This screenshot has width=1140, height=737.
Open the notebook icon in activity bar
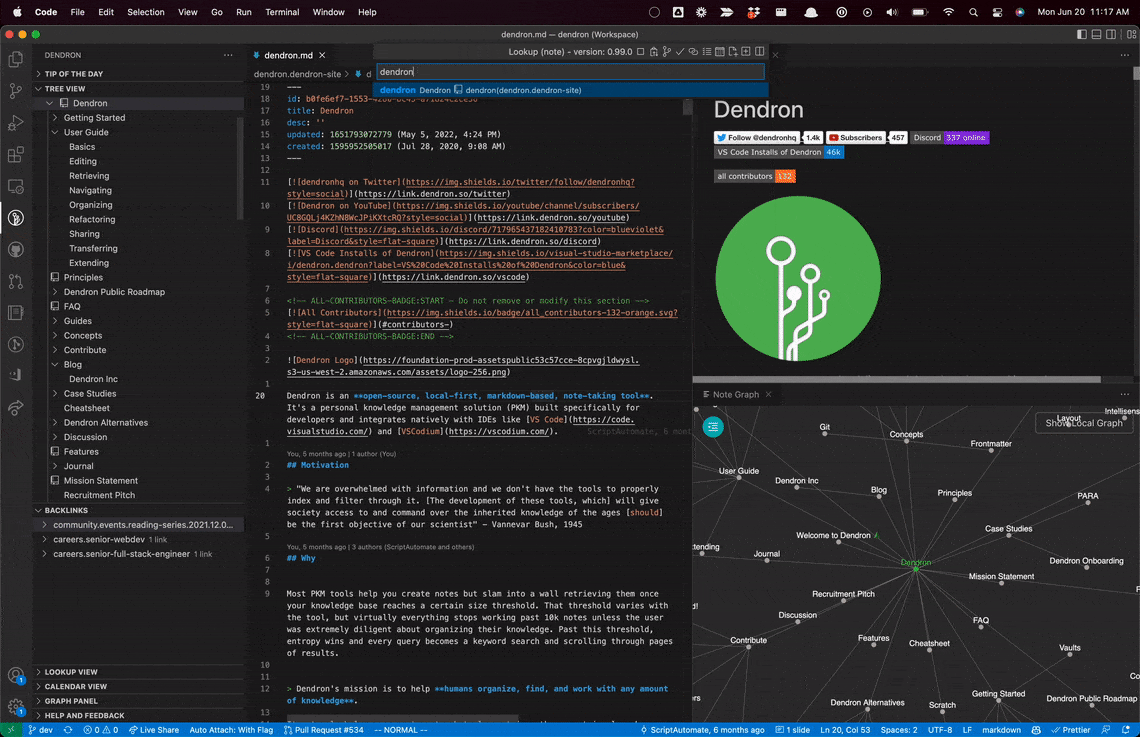pyautogui.click(x=15, y=313)
